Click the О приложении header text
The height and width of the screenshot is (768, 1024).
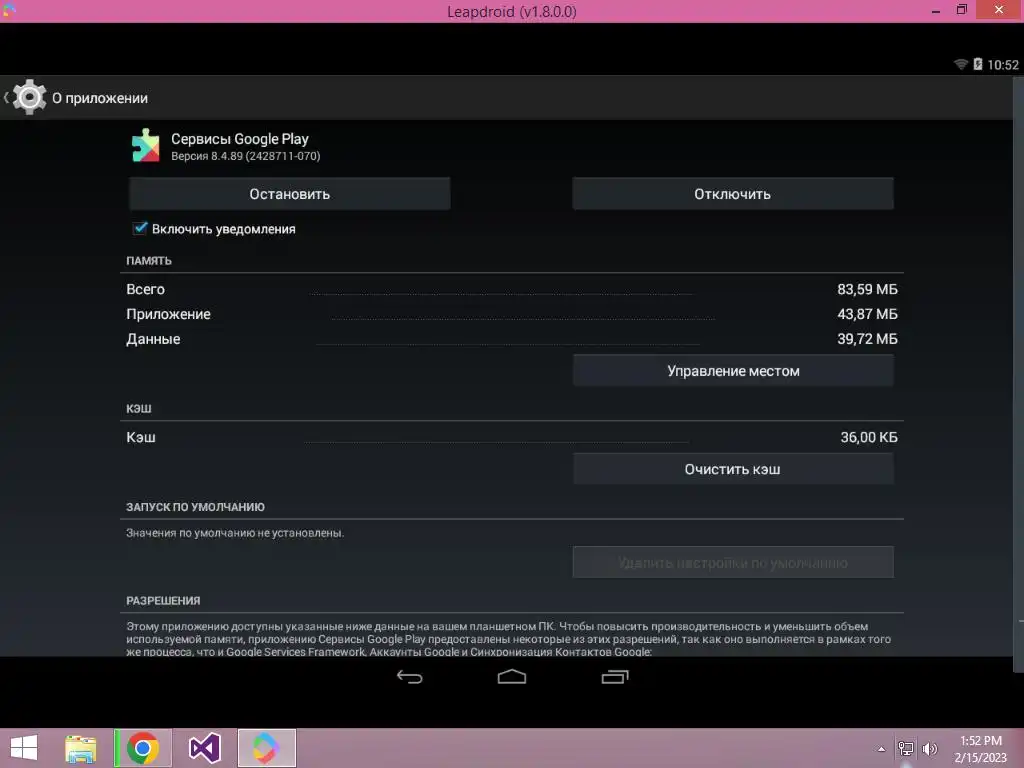[x=100, y=98]
